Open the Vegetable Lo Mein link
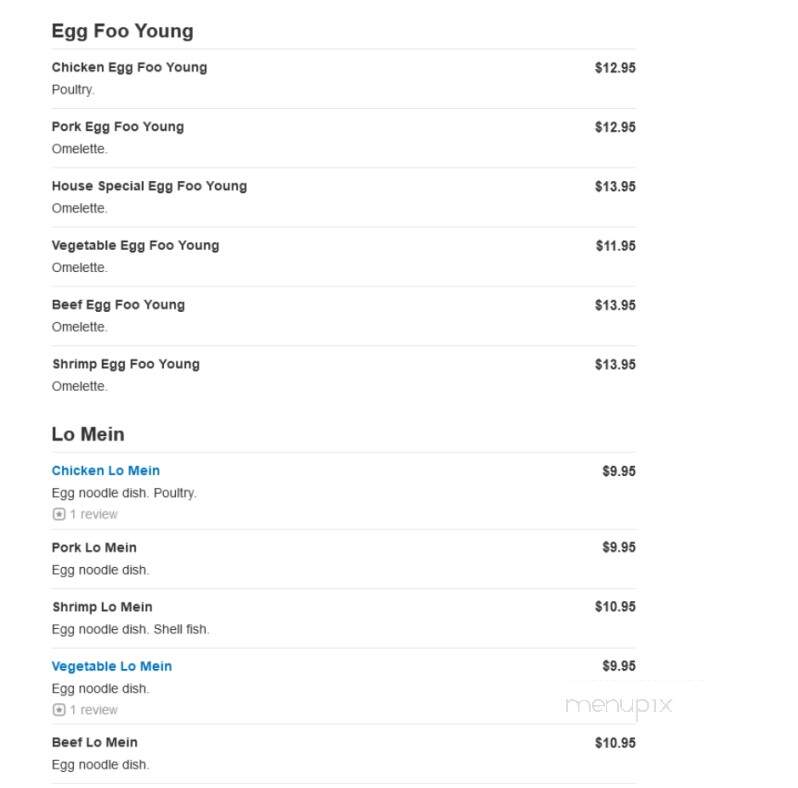 [112, 666]
